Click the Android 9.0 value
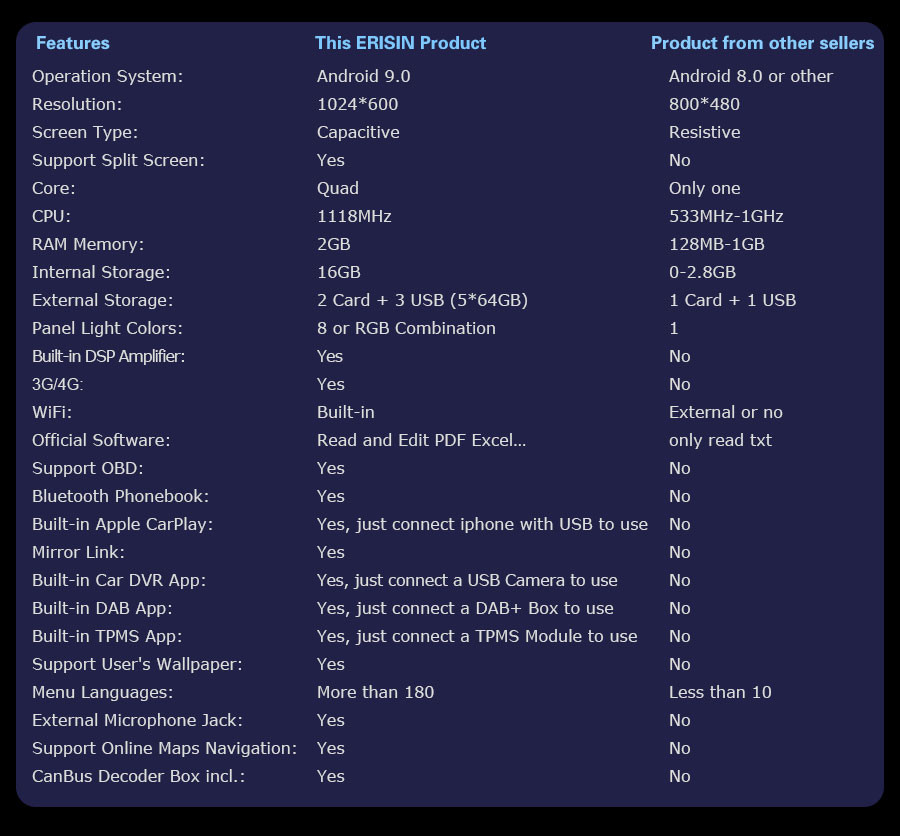 [363, 76]
